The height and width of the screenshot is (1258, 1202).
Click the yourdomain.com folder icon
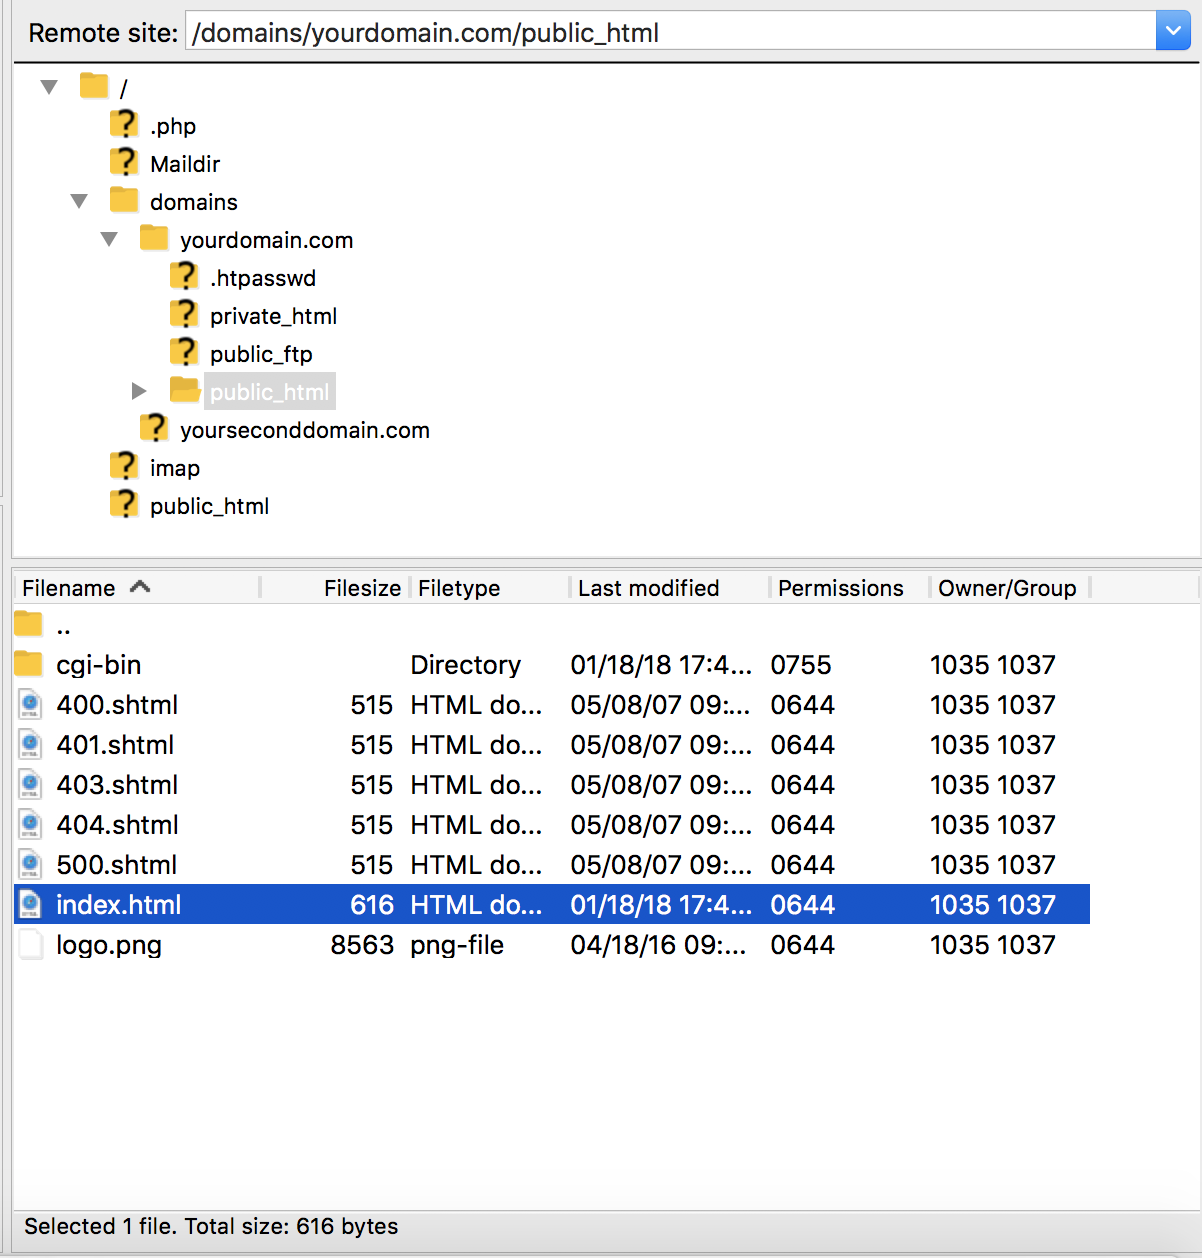(154, 238)
